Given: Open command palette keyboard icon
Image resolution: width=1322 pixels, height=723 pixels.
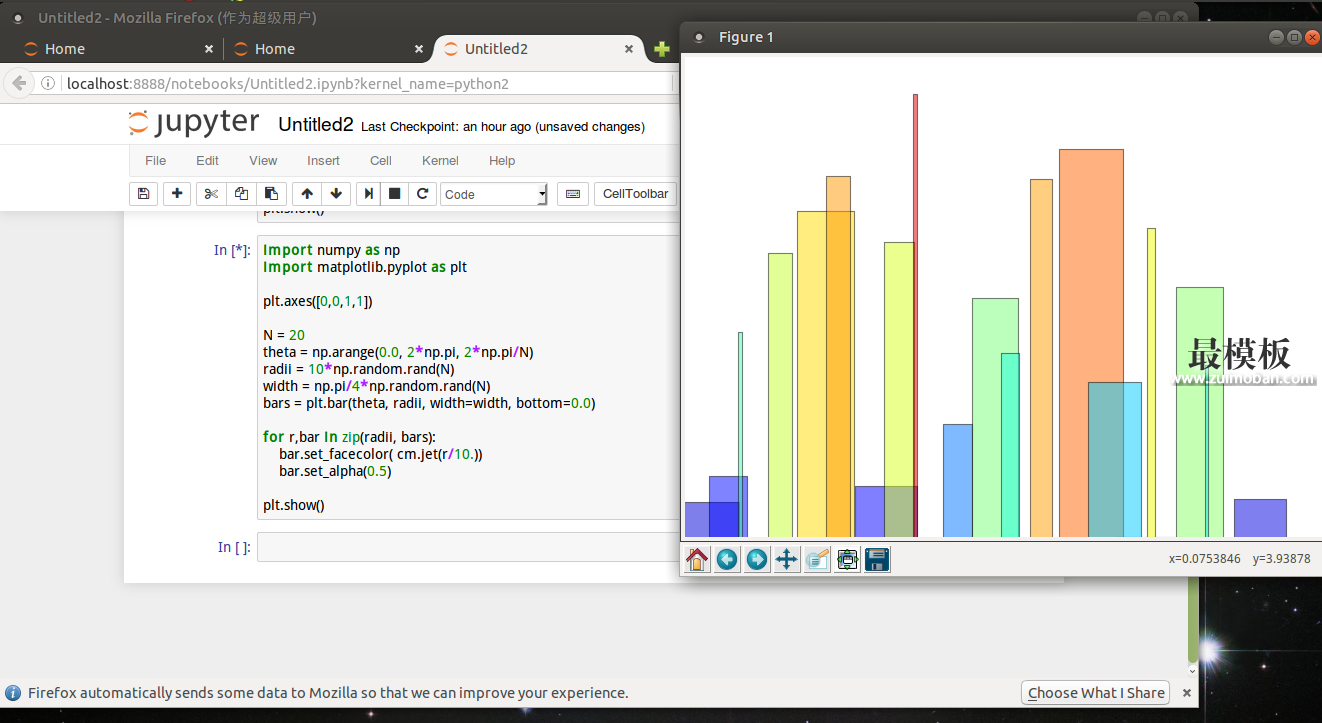Looking at the screenshot, I should click(573, 194).
